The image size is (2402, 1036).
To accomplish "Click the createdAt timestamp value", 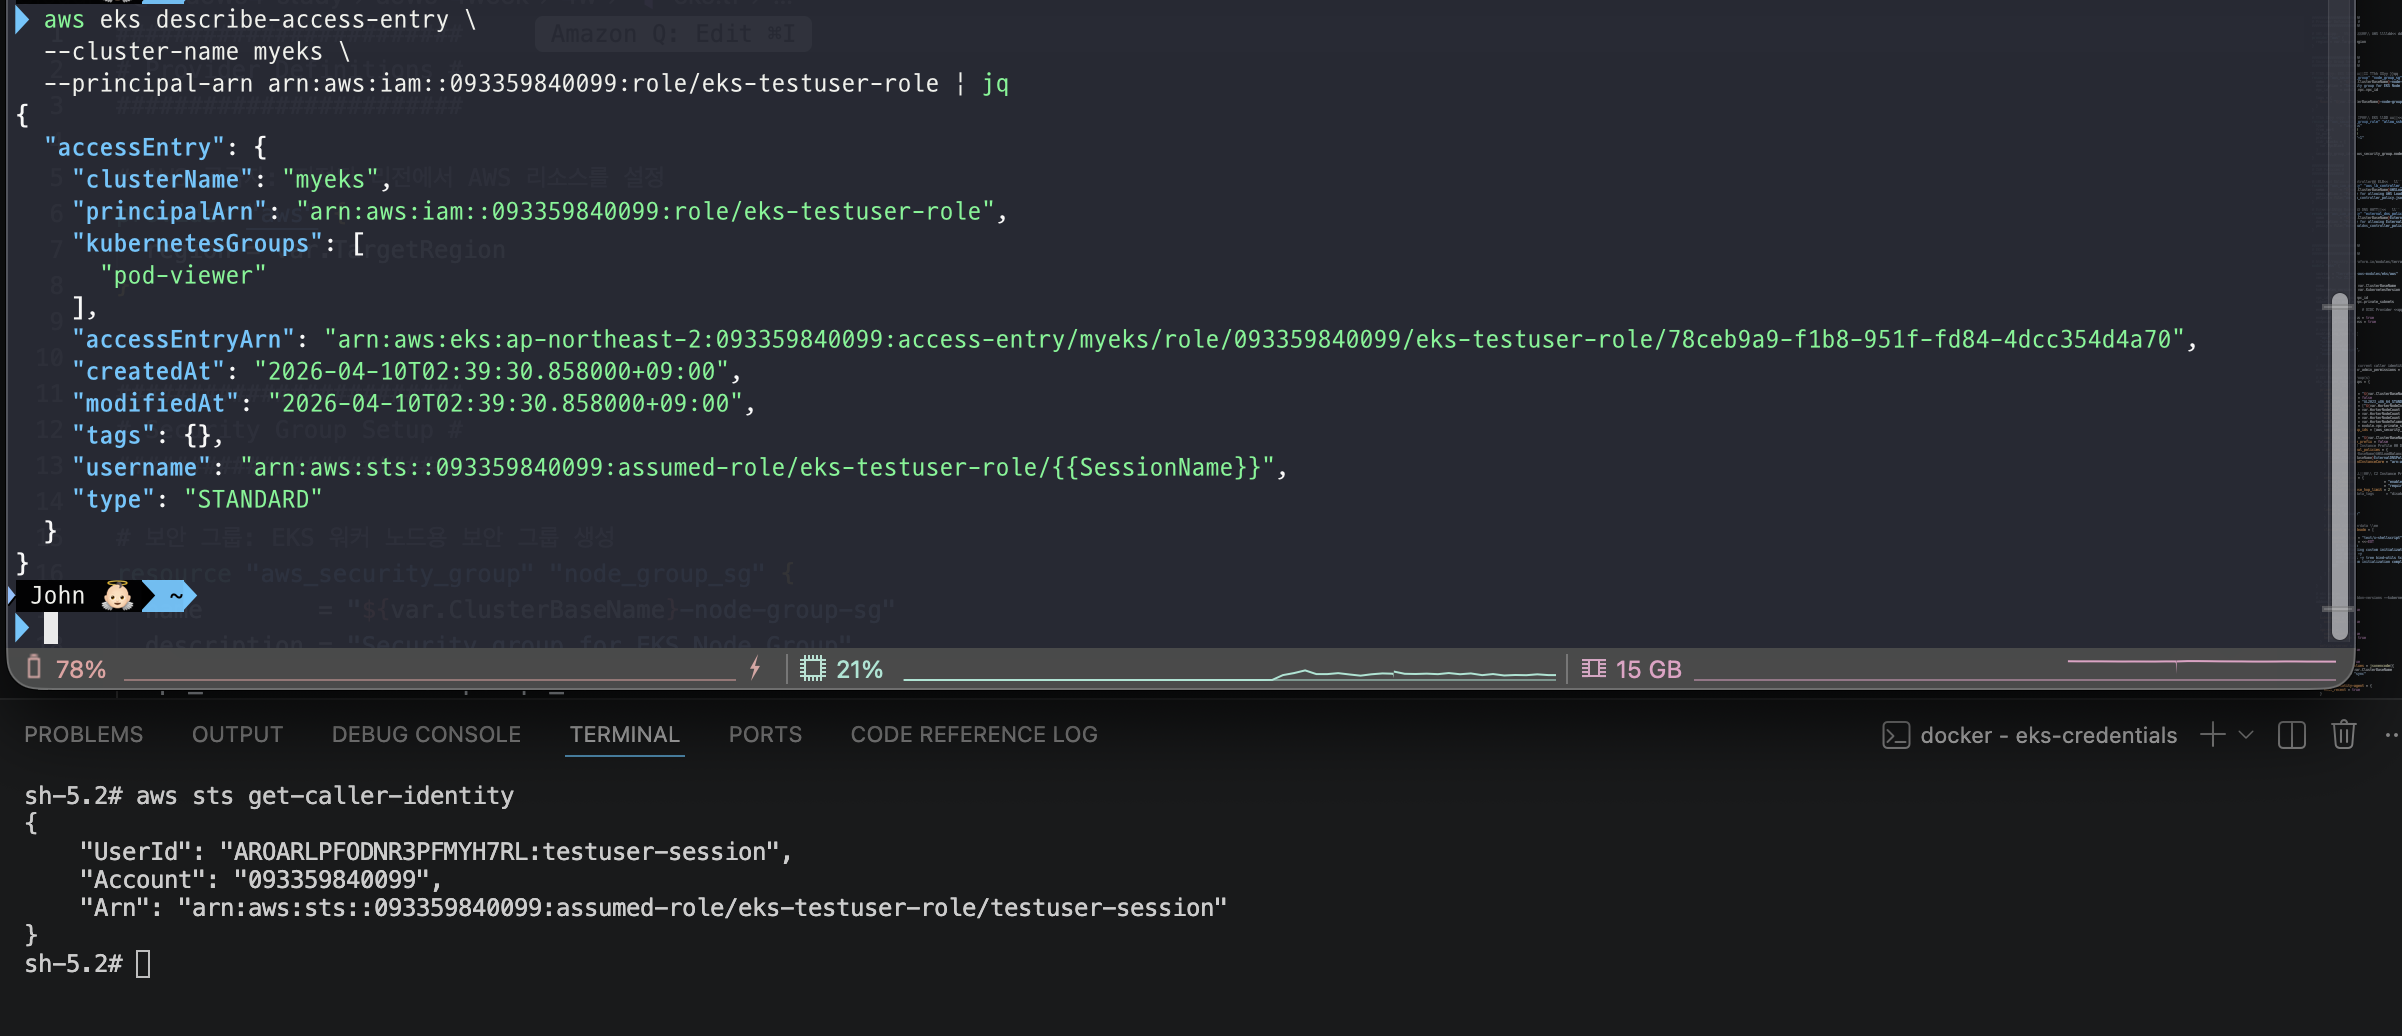I will [x=492, y=372].
